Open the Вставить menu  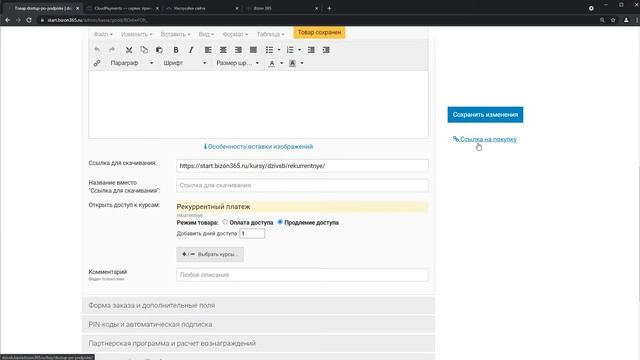(175, 34)
